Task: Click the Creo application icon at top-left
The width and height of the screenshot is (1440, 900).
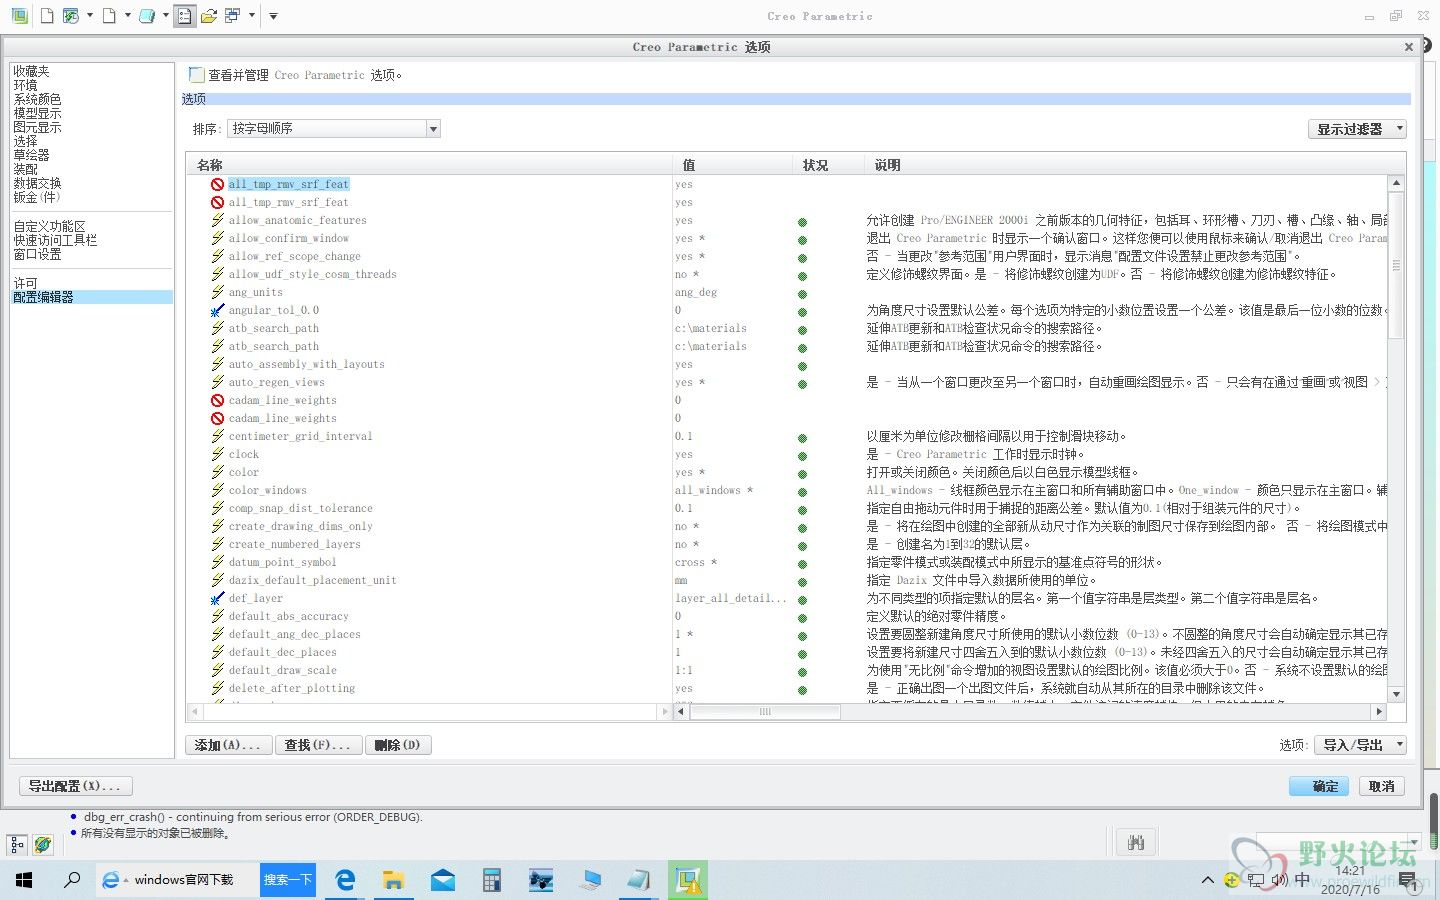Action: (18, 16)
